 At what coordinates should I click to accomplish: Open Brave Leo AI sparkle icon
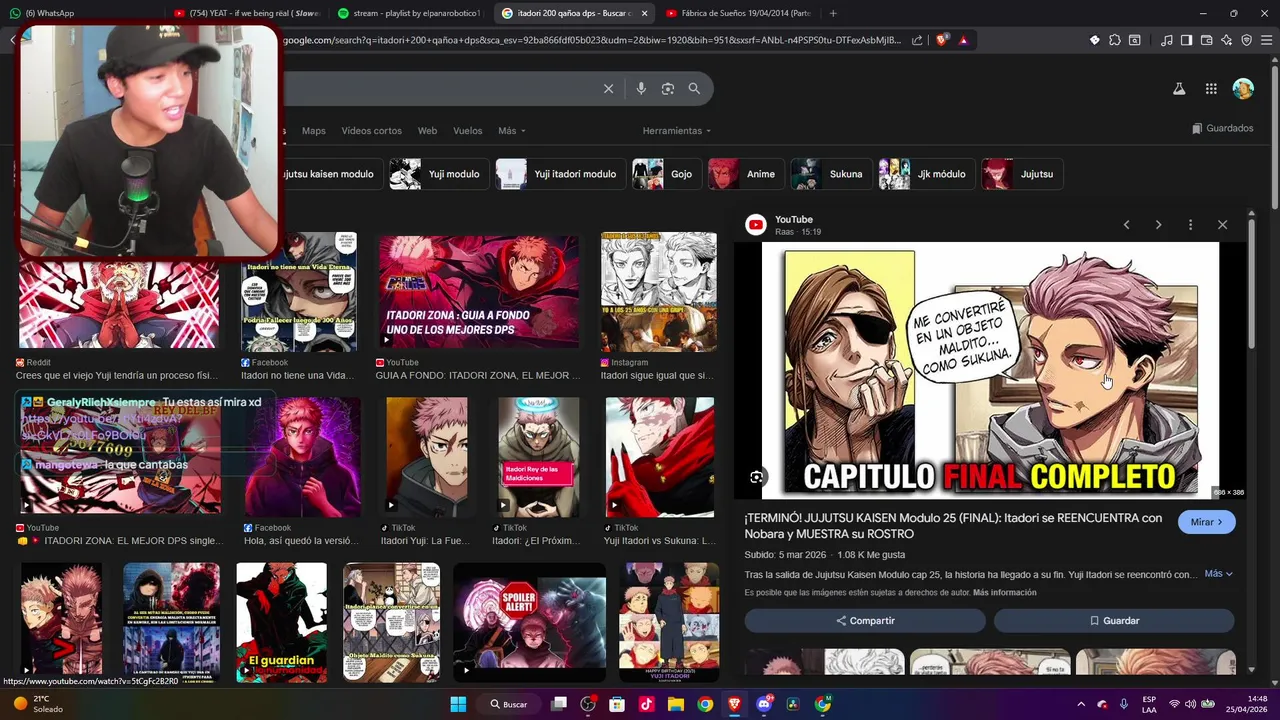(x=1226, y=40)
